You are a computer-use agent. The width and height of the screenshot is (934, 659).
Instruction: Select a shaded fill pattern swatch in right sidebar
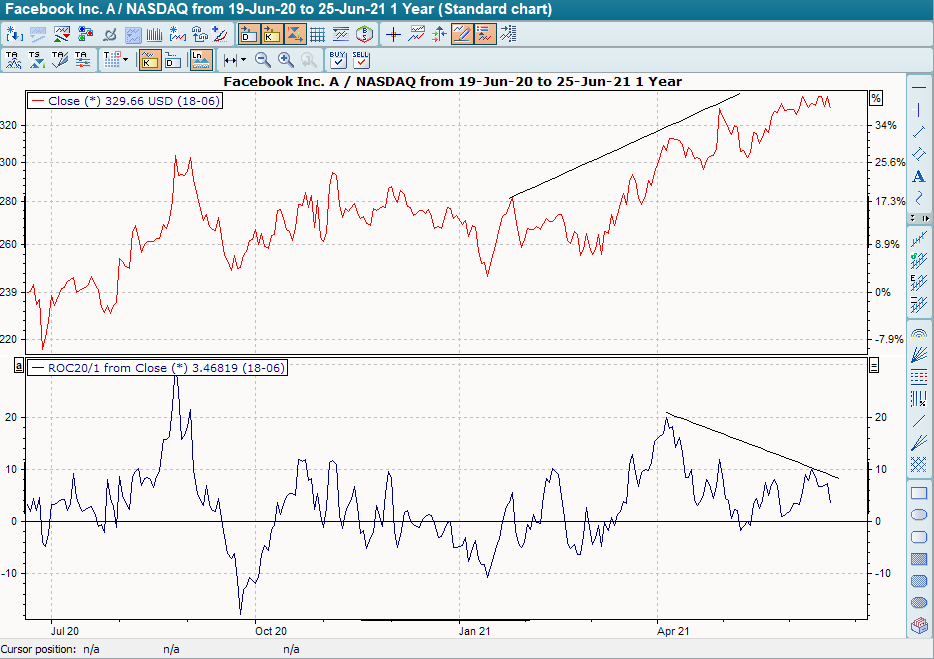(x=917, y=559)
